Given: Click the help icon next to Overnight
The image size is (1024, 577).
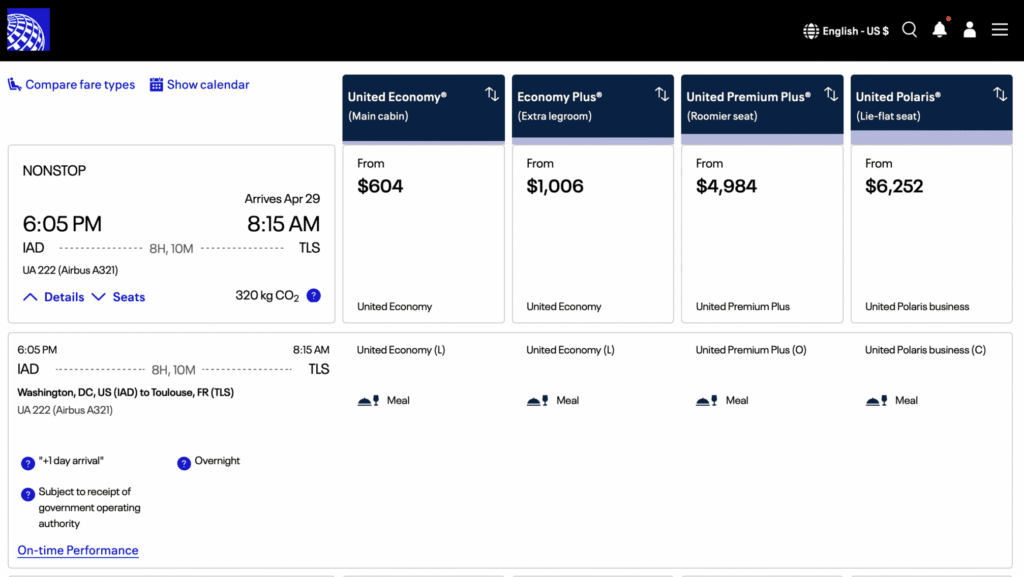Looking at the screenshot, I should pyautogui.click(x=184, y=463).
